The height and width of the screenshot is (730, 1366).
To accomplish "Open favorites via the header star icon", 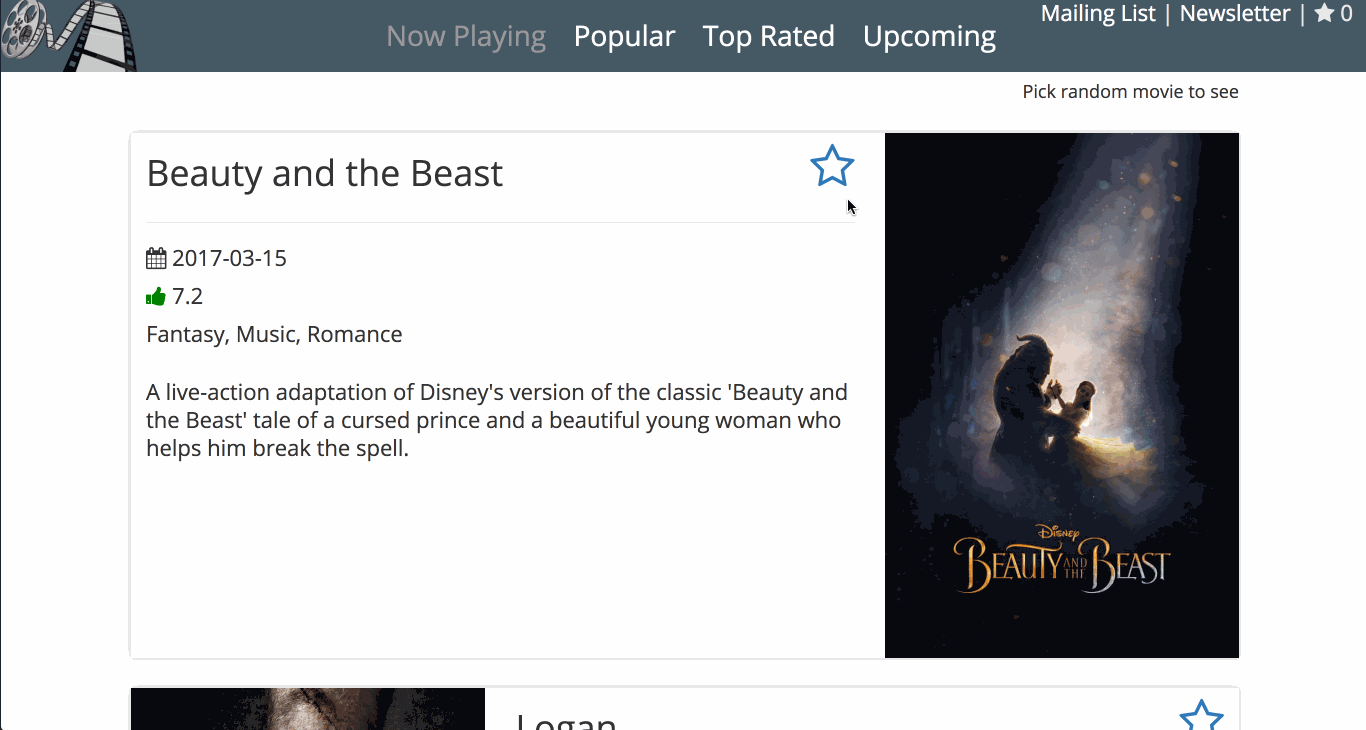I will point(1325,14).
